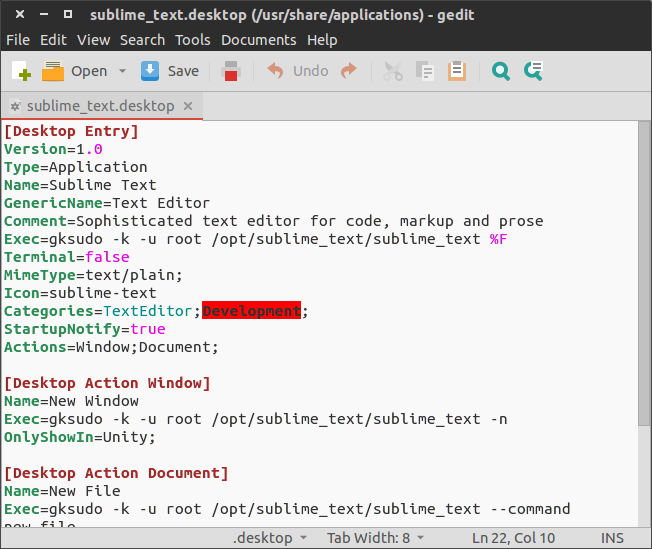The image size is (652, 549).
Task: Click the [Desktop Action Document] header
Action: (x=116, y=473)
